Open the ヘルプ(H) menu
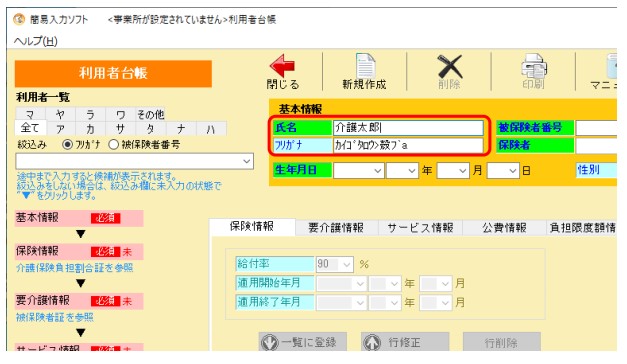This screenshot has width=627, height=364. [x=36, y=41]
